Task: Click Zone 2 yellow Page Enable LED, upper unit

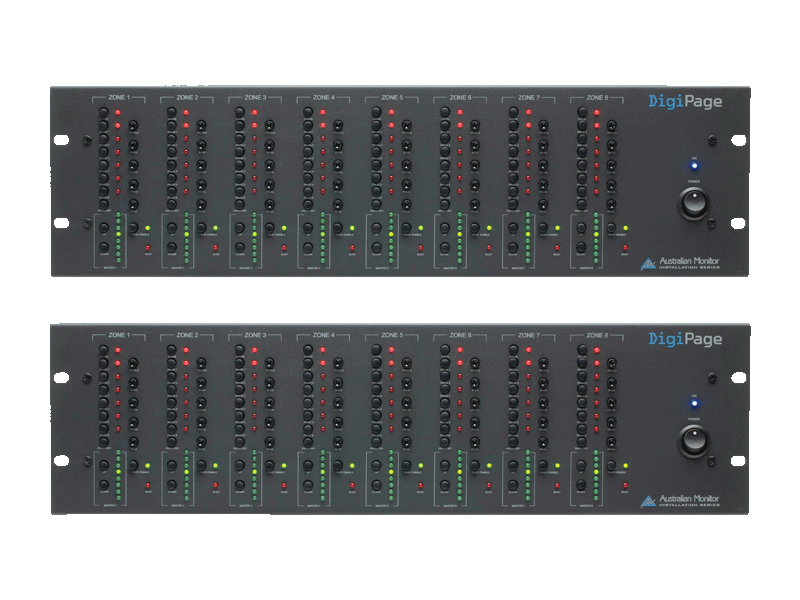Action: point(216,228)
